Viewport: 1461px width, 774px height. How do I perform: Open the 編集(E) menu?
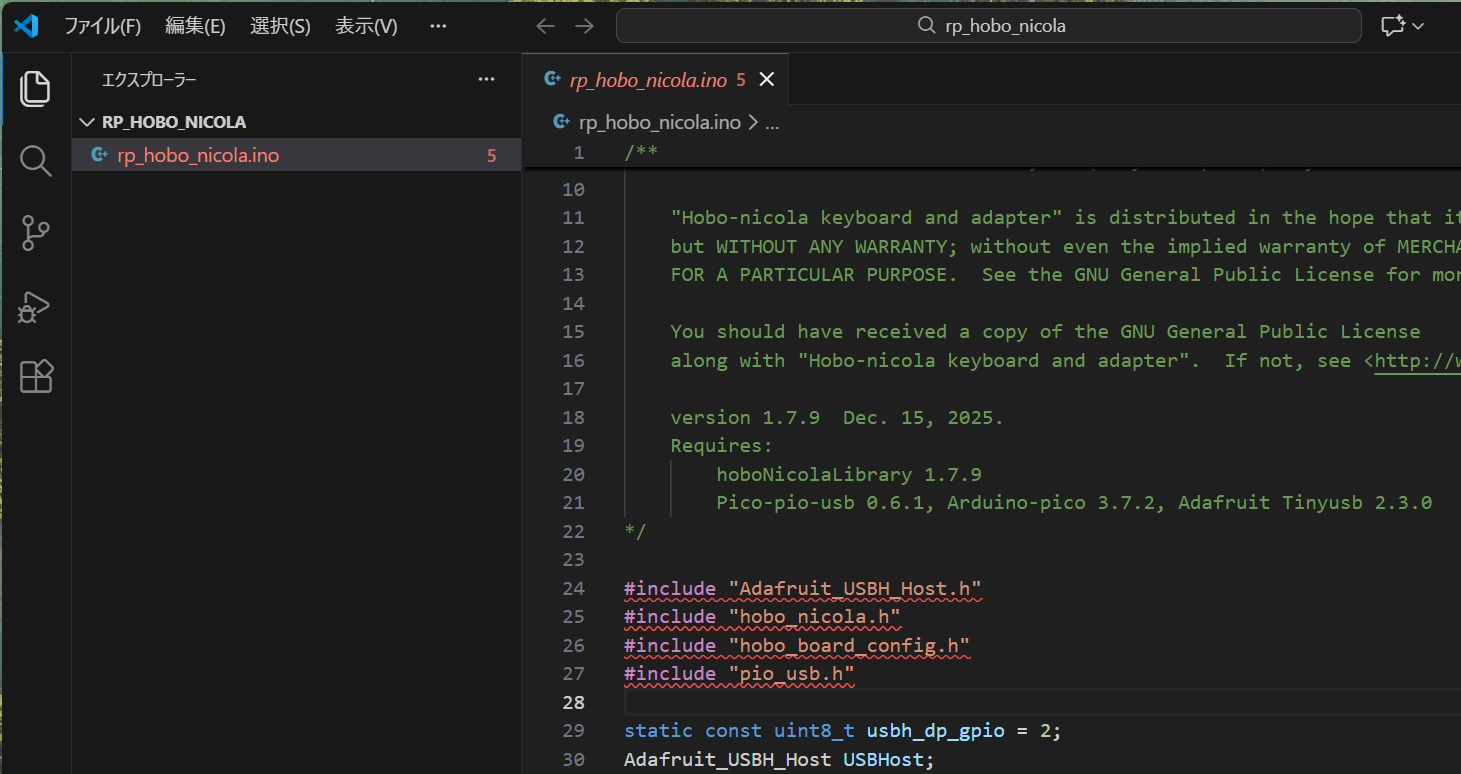click(x=195, y=26)
